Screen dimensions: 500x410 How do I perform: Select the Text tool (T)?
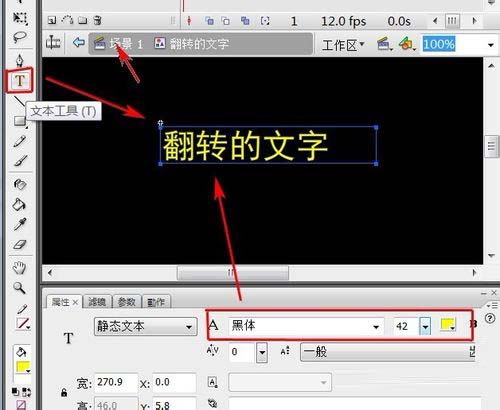tap(20, 80)
